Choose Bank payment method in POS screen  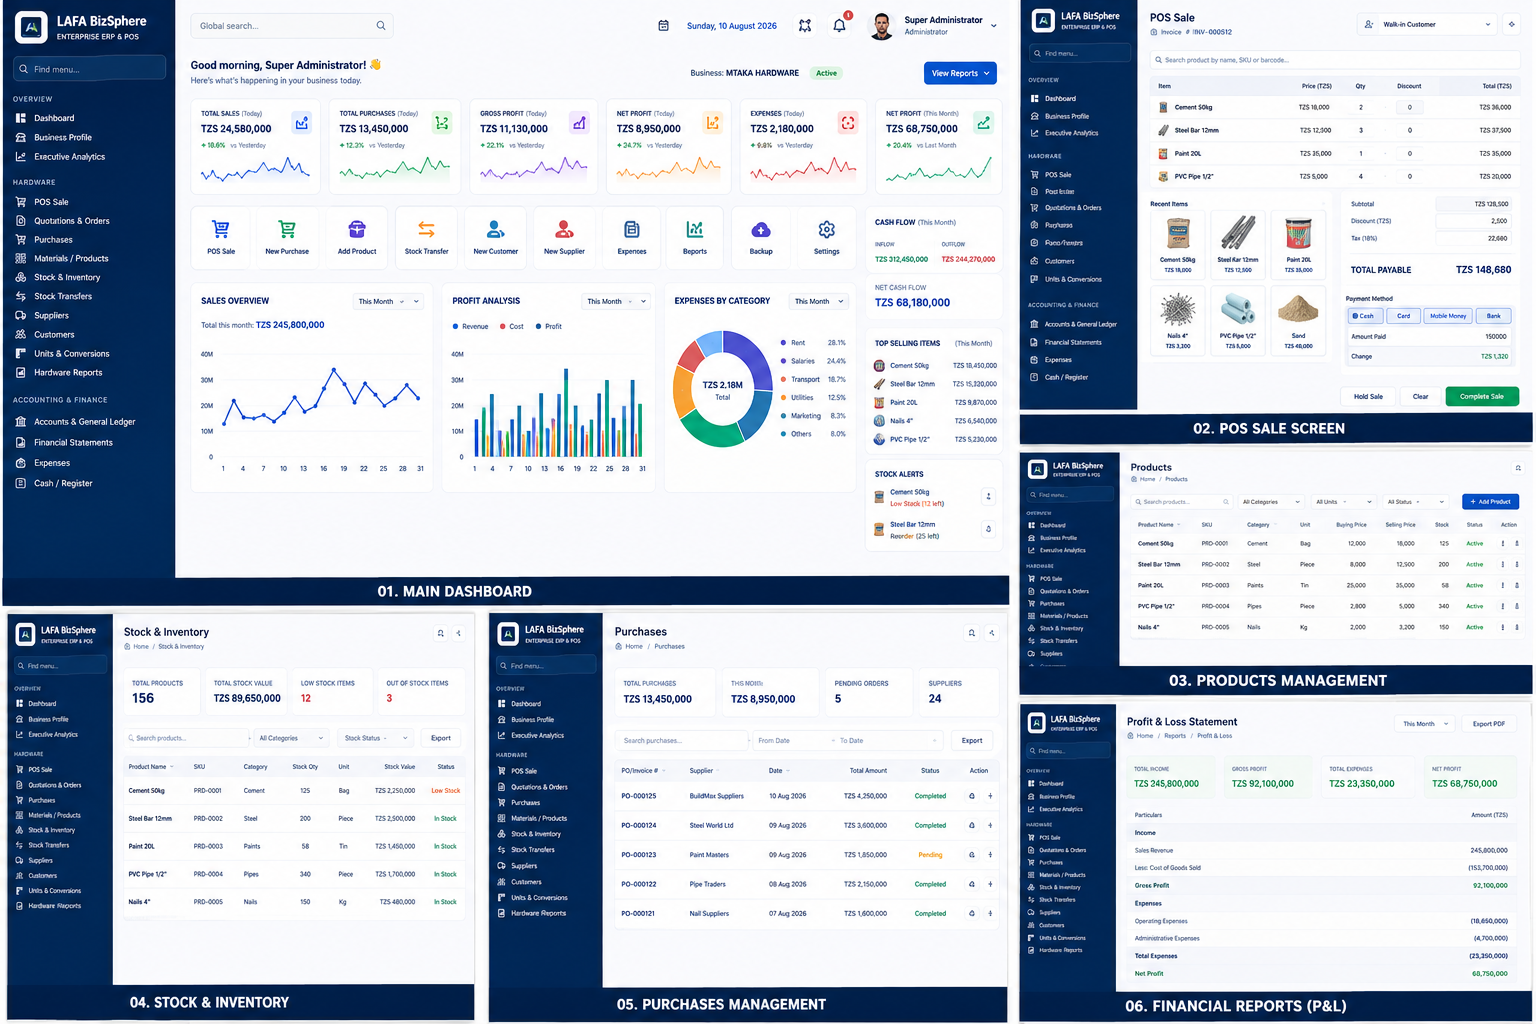(1493, 316)
